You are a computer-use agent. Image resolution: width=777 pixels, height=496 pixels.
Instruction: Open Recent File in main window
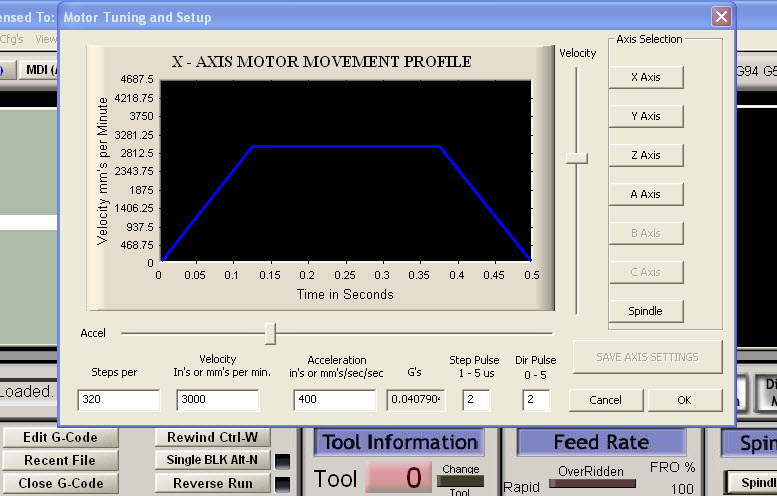pos(60,460)
